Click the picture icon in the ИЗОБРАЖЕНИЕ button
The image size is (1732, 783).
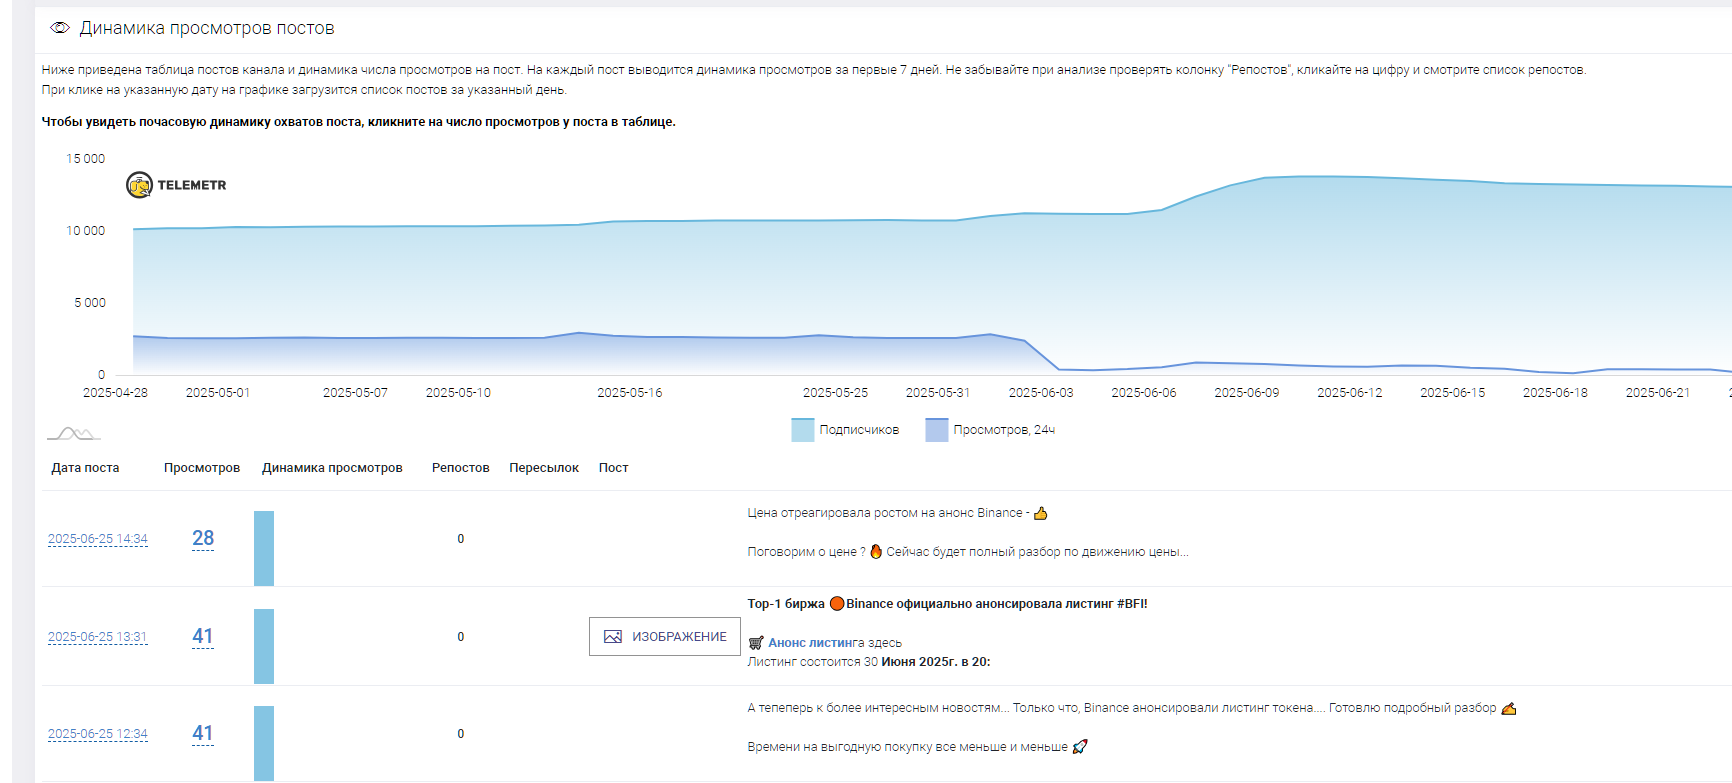pyautogui.click(x=613, y=637)
